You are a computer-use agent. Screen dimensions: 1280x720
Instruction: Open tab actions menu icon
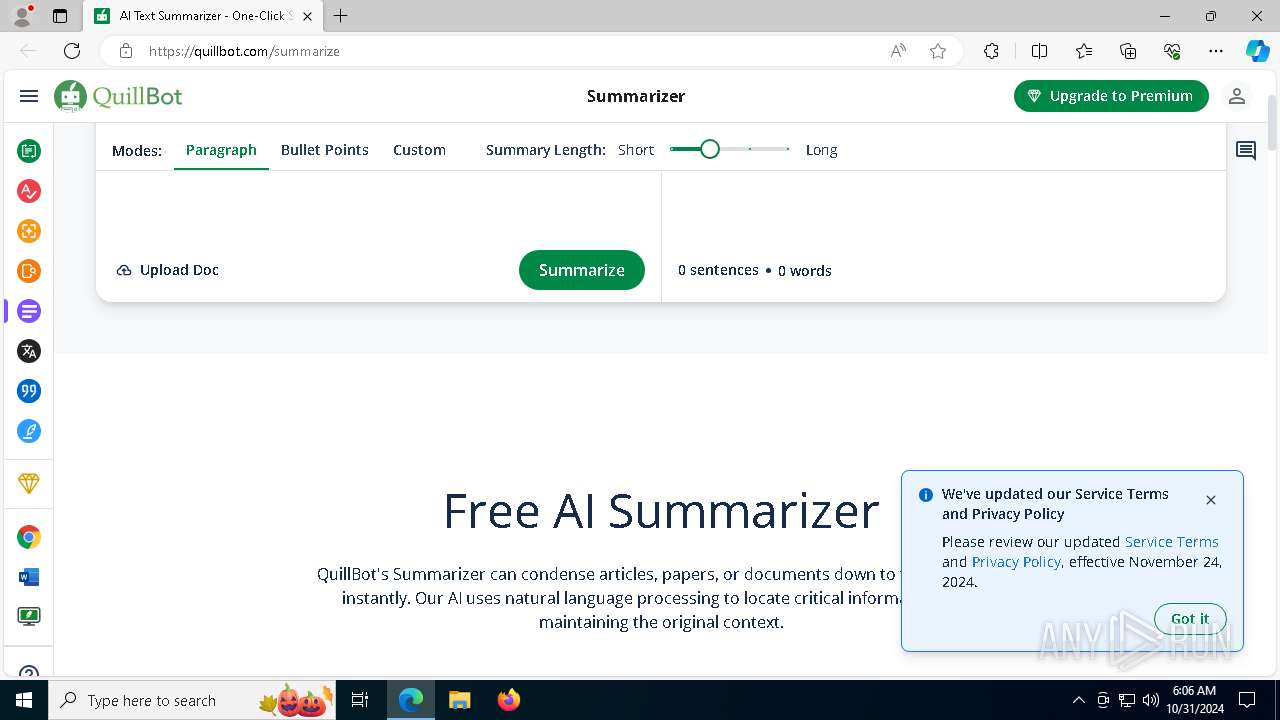(60, 16)
